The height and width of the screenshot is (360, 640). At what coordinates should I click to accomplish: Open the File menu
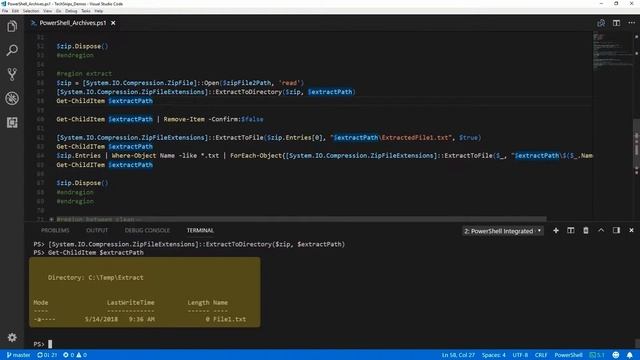tap(5, 11)
